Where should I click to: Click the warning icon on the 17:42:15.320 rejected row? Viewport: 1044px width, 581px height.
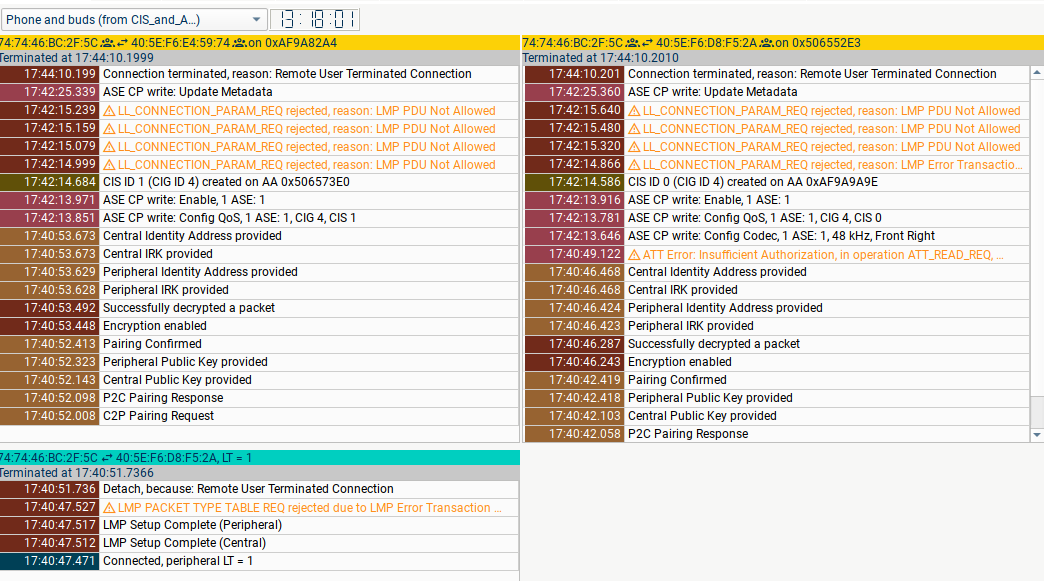click(x=633, y=146)
